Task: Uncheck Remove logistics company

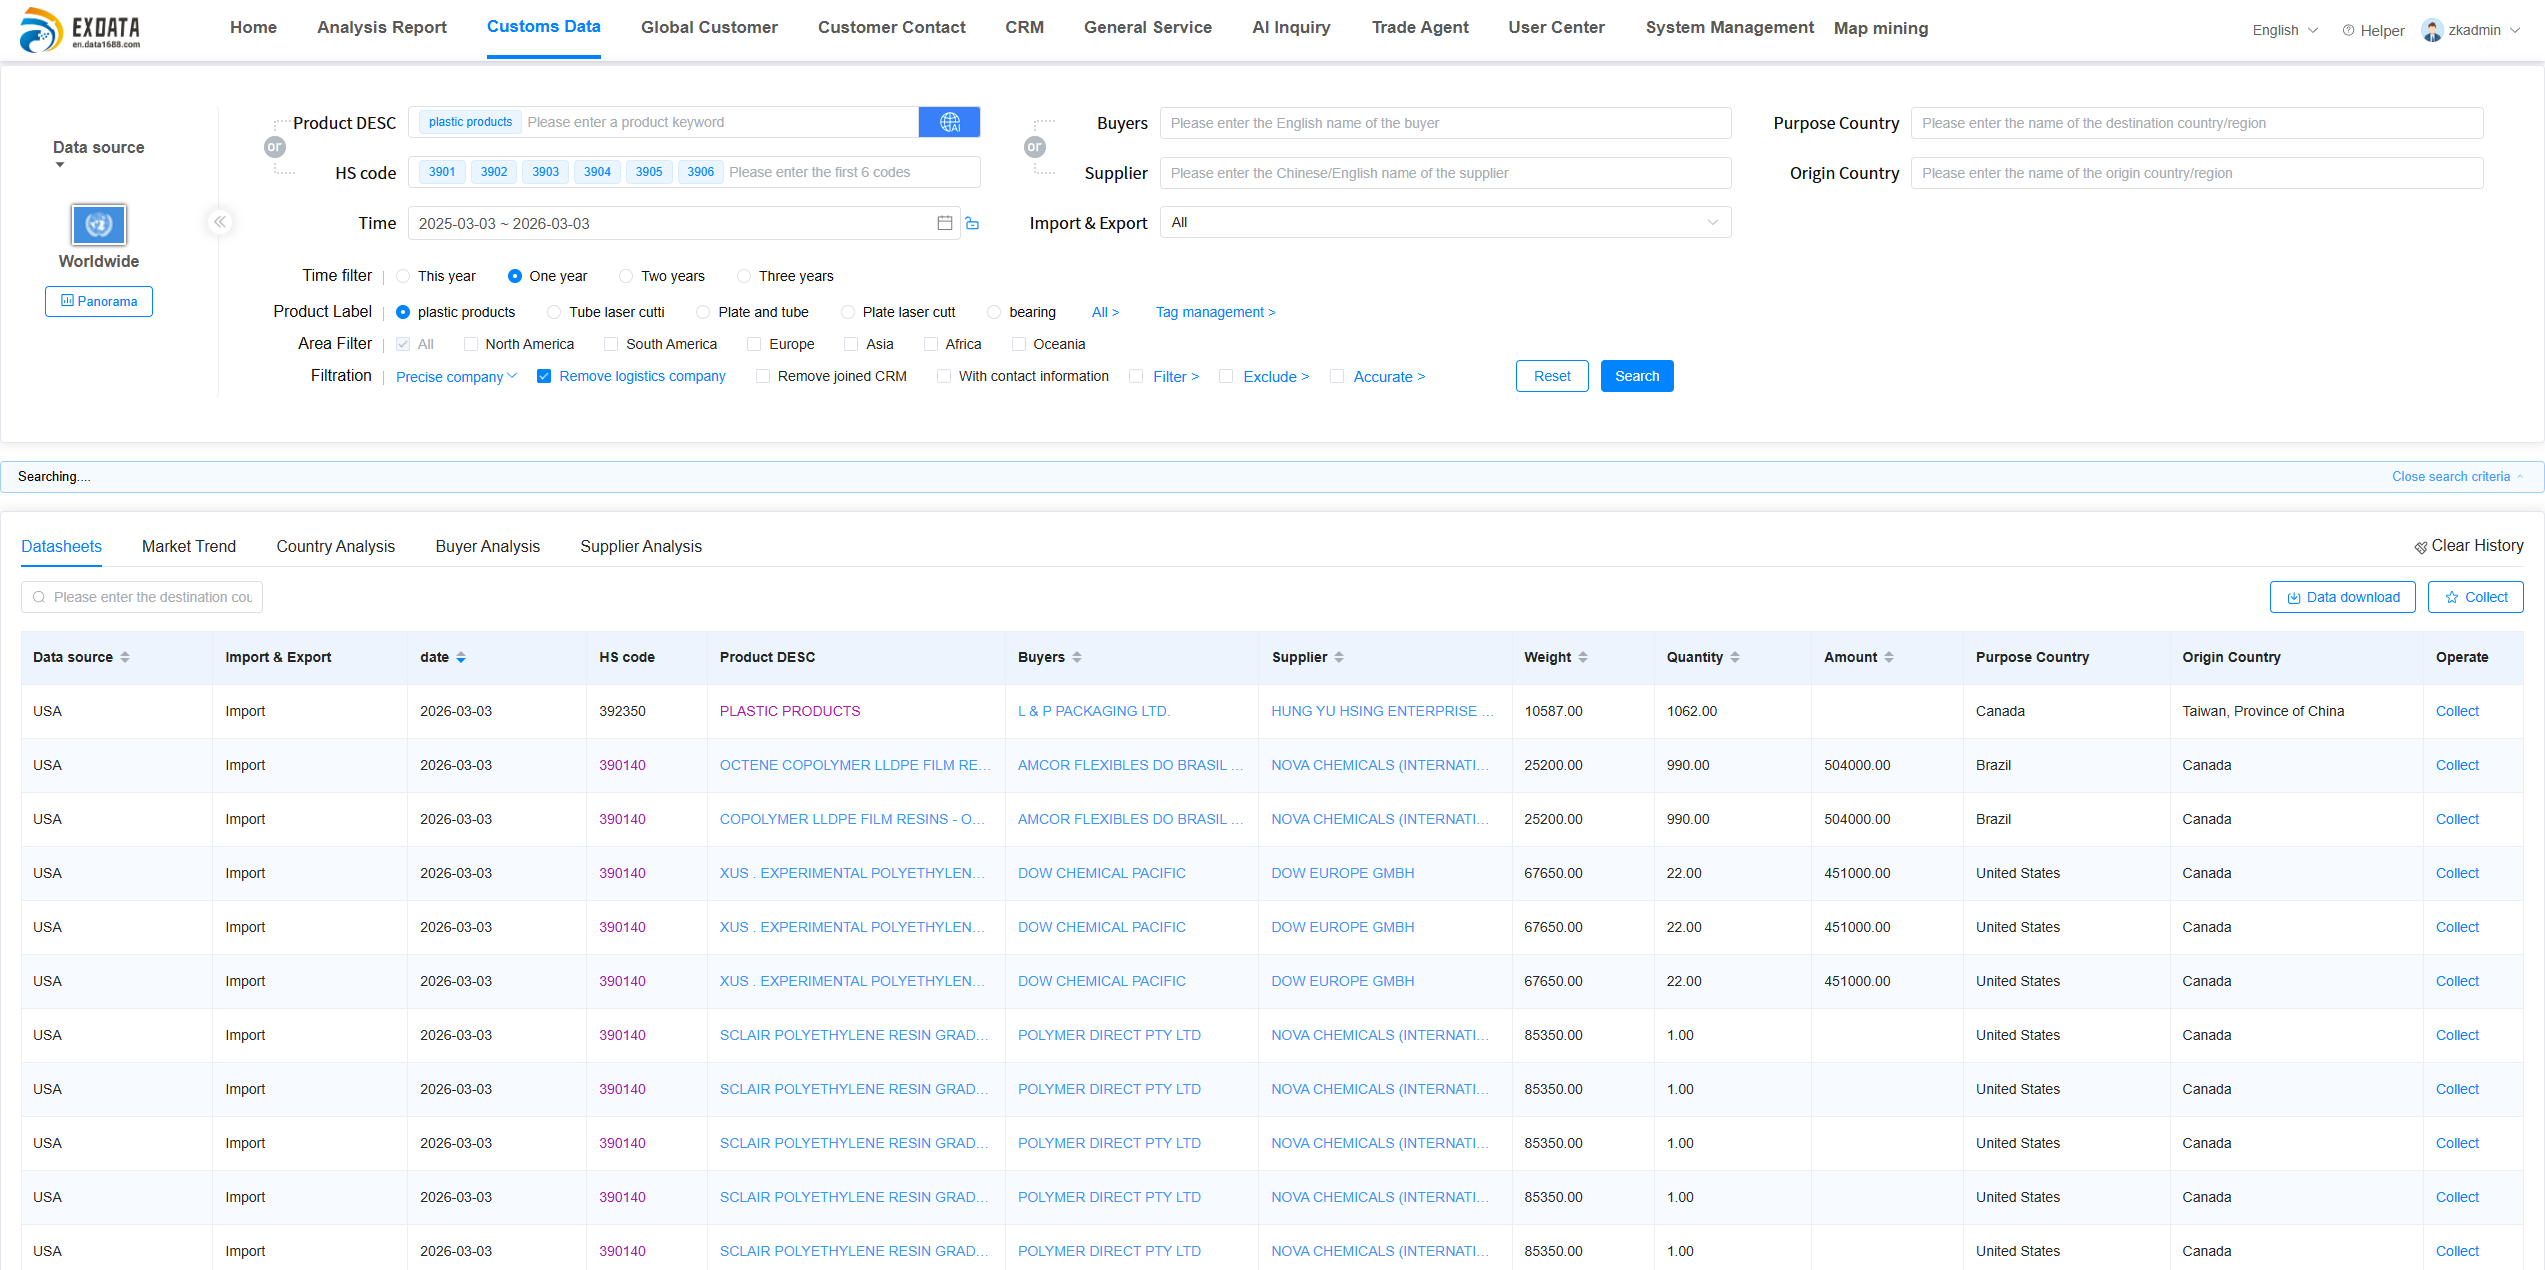Action: point(544,376)
